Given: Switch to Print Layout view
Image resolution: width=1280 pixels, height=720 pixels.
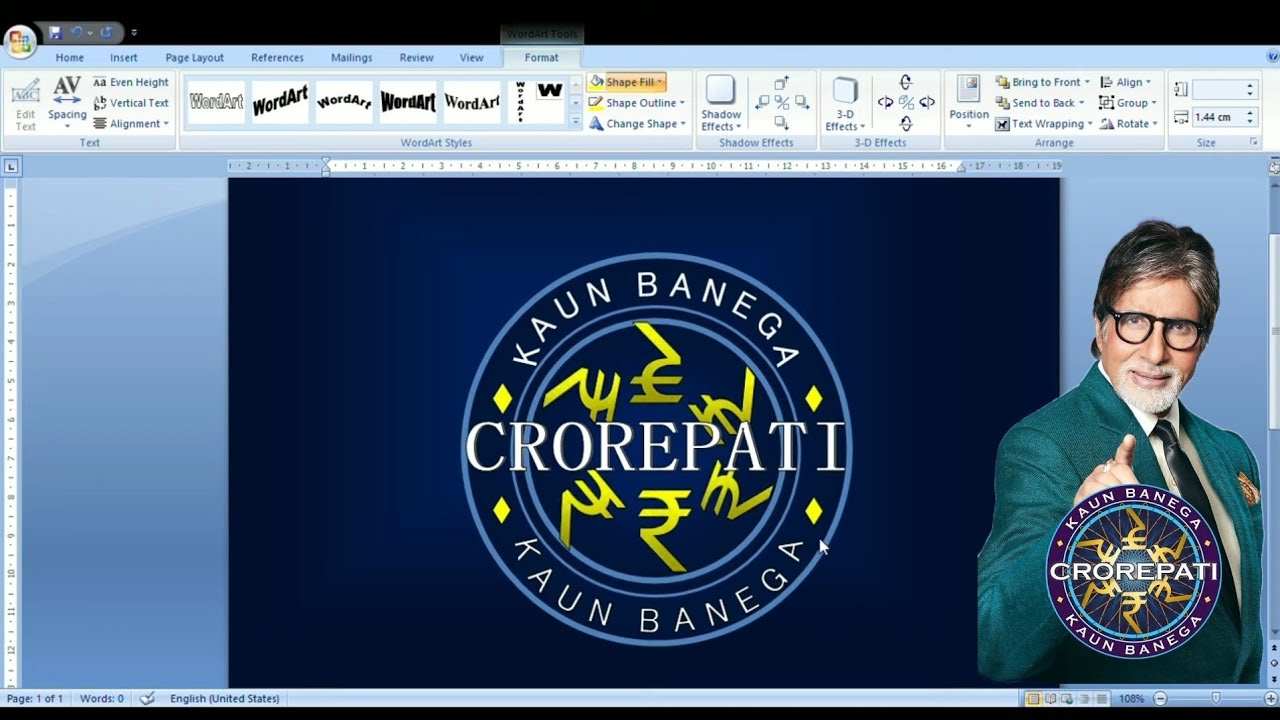Looking at the screenshot, I should 1033,698.
